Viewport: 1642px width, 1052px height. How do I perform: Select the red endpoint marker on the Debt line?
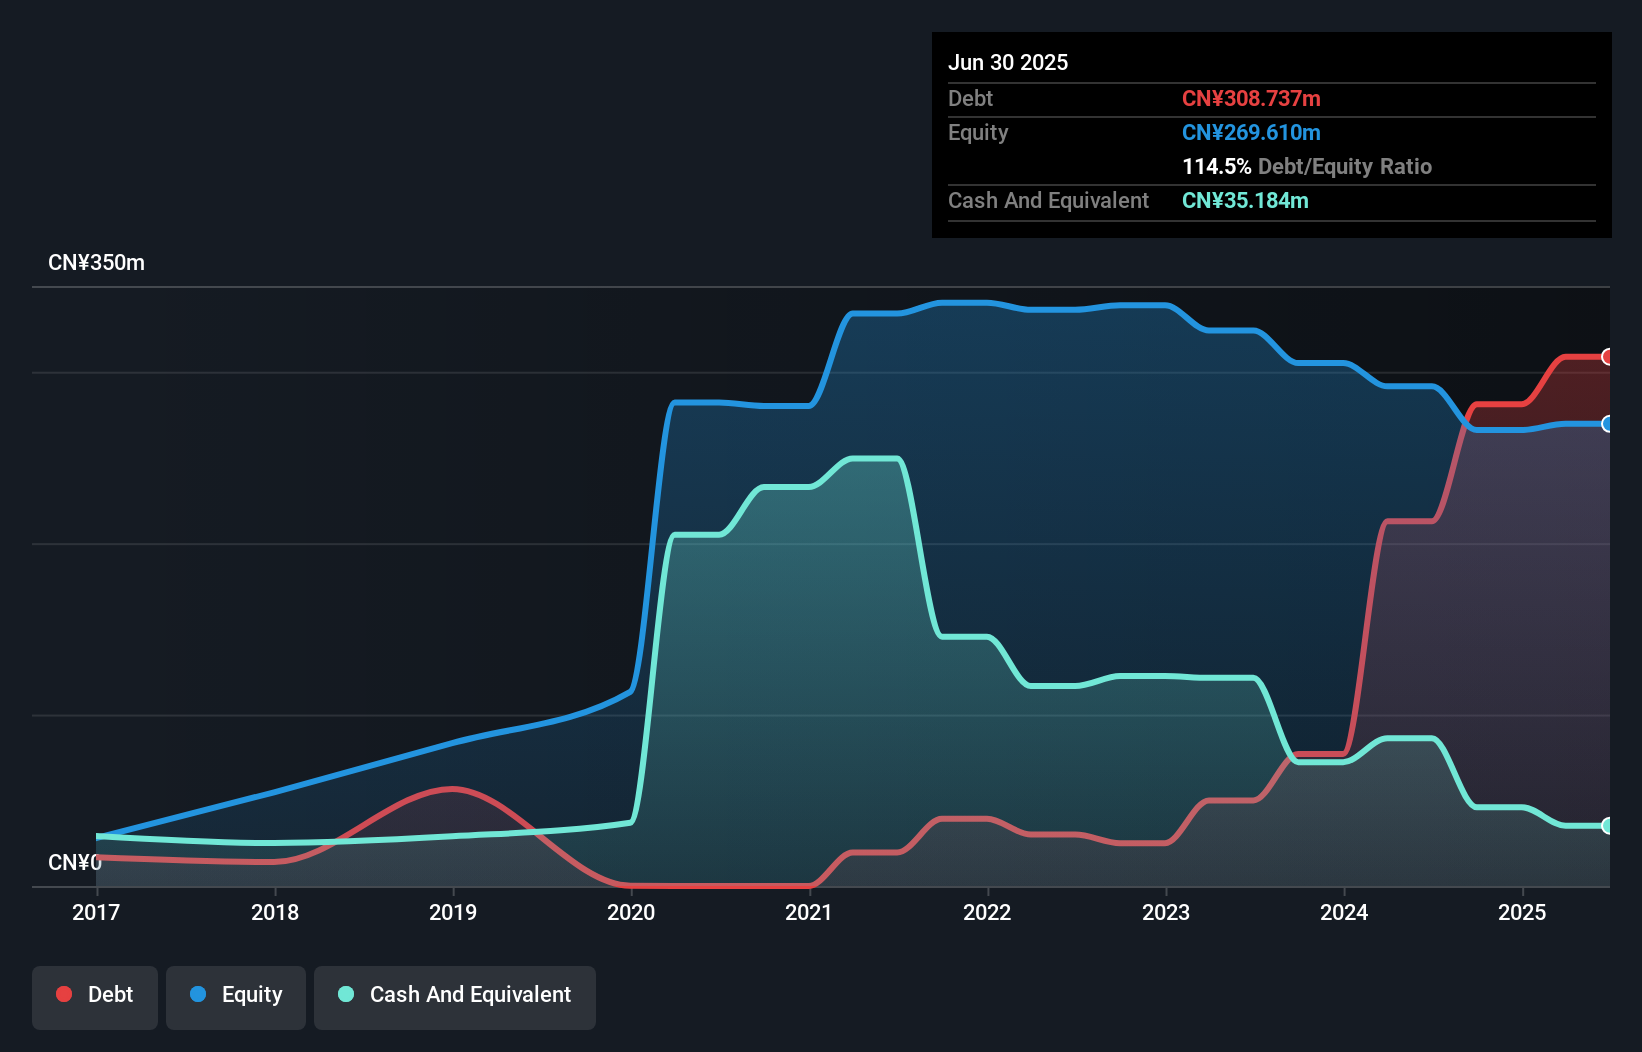pos(1608,356)
